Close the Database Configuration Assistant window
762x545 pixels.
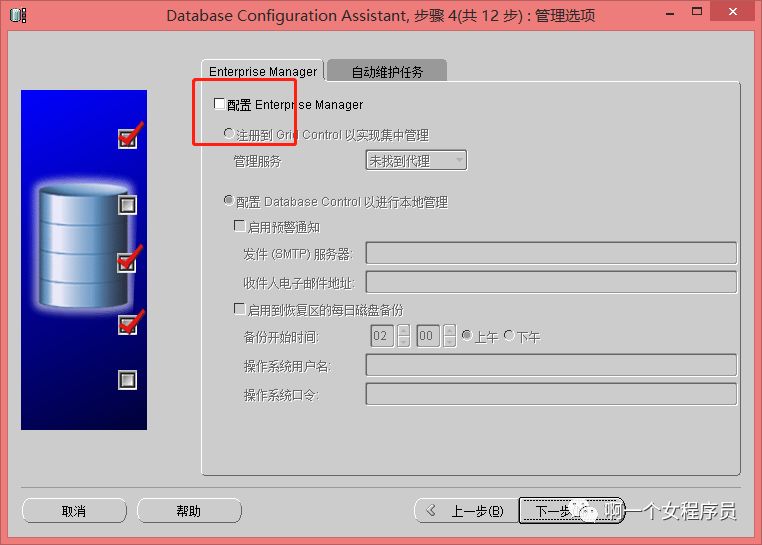(x=732, y=12)
